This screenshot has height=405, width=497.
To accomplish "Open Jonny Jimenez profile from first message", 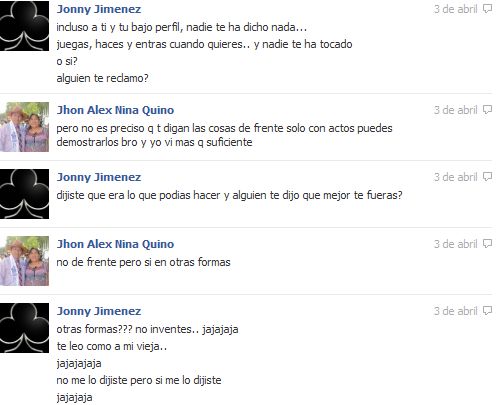I will tap(99, 9).
